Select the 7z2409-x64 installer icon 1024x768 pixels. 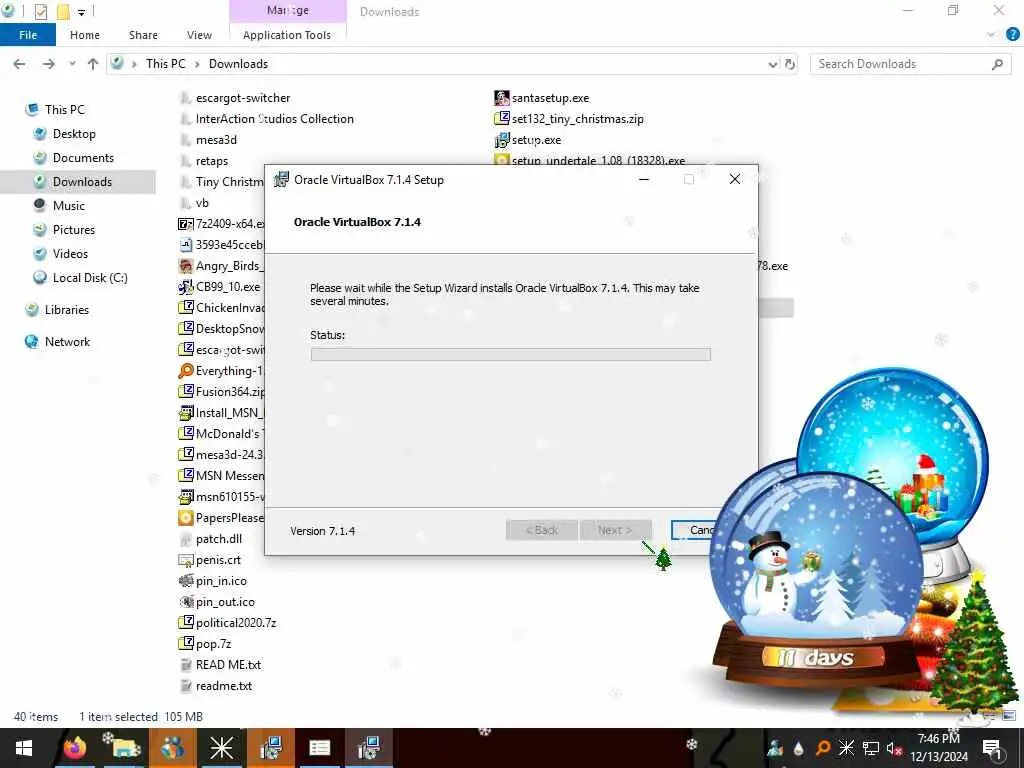(185, 224)
